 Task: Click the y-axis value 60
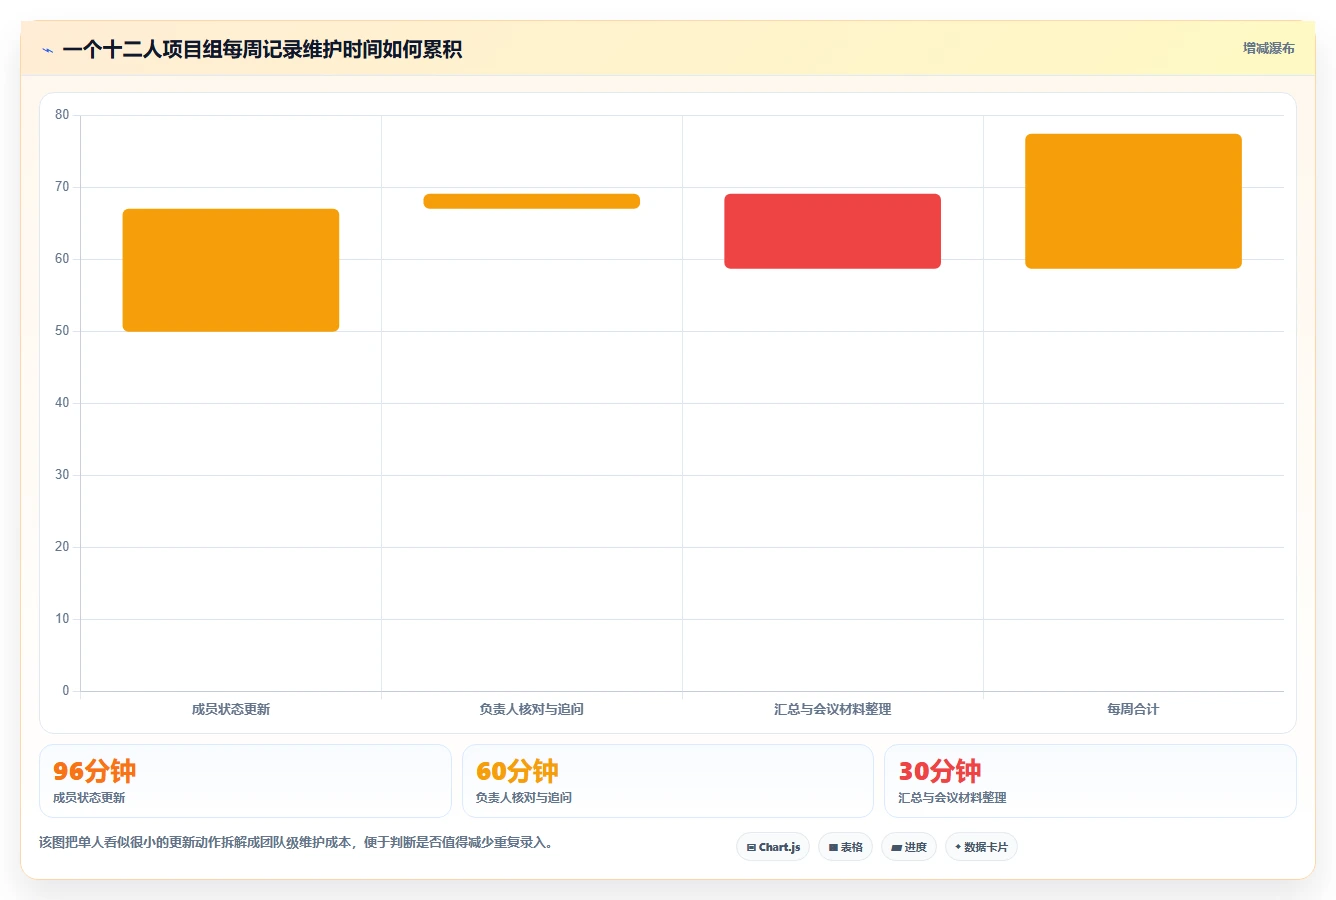click(x=62, y=259)
